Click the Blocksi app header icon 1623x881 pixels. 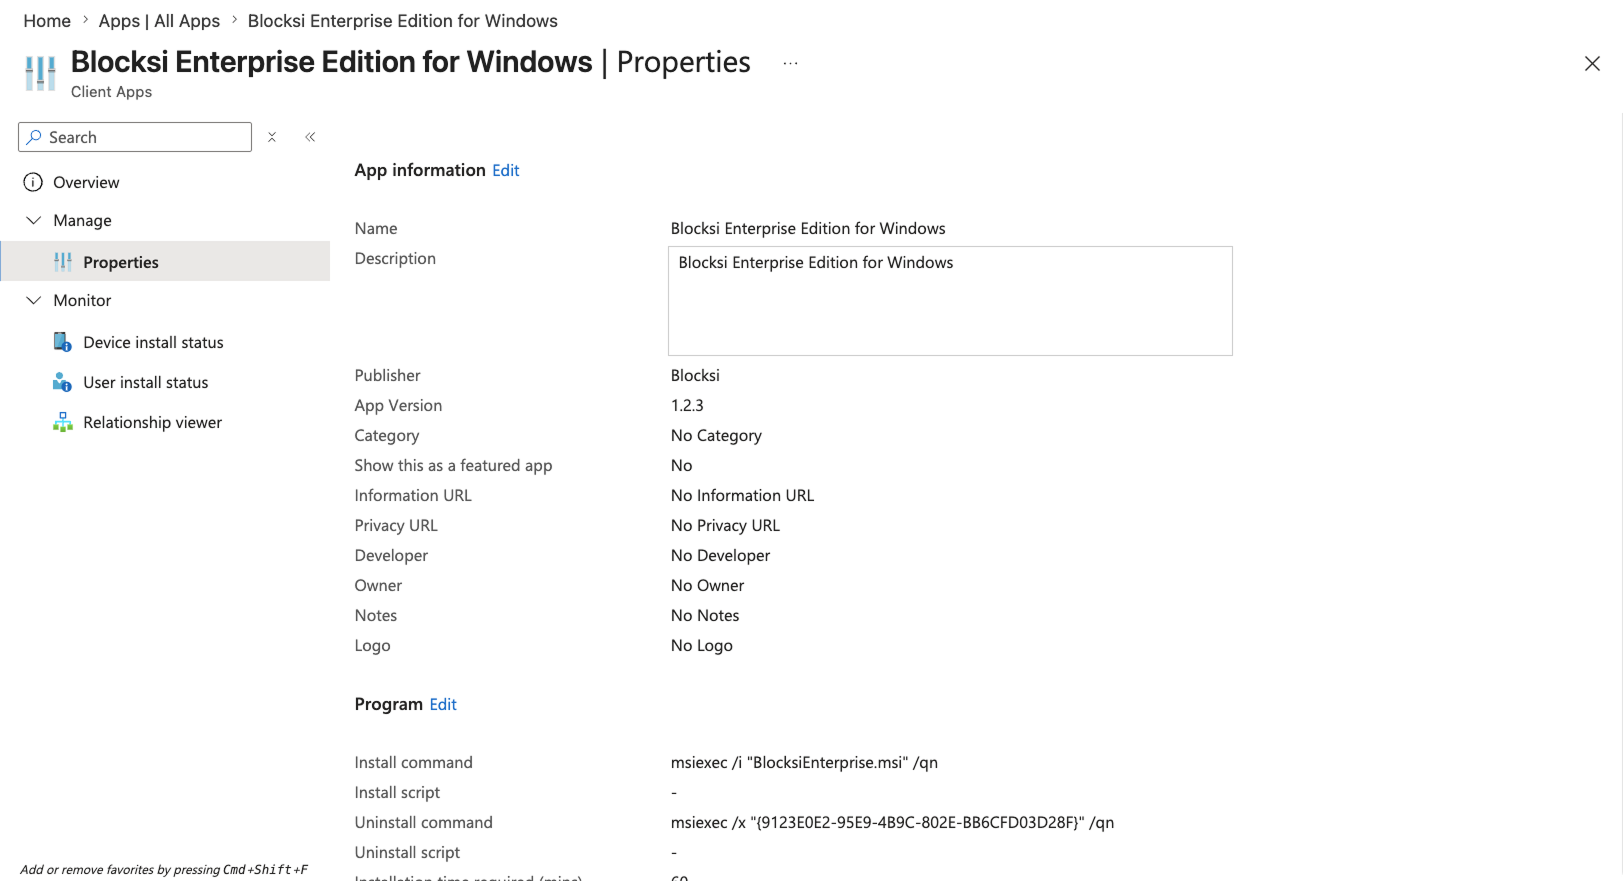click(x=40, y=73)
